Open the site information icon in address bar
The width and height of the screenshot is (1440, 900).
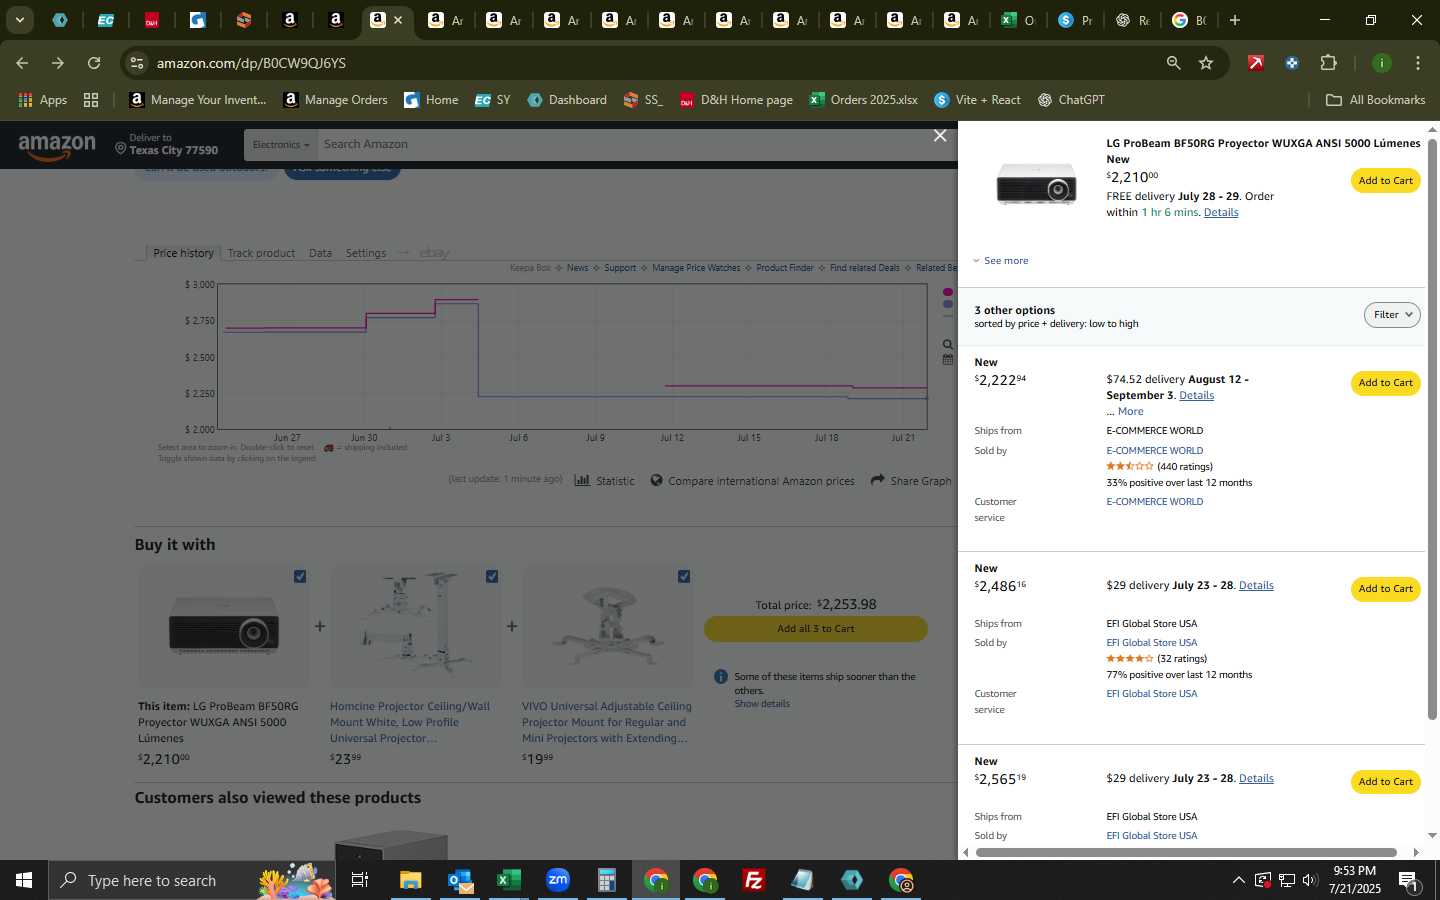click(137, 63)
